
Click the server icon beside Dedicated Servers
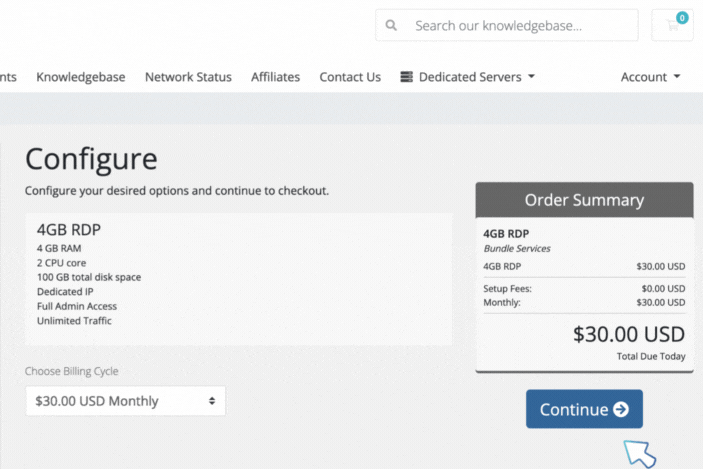click(407, 77)
